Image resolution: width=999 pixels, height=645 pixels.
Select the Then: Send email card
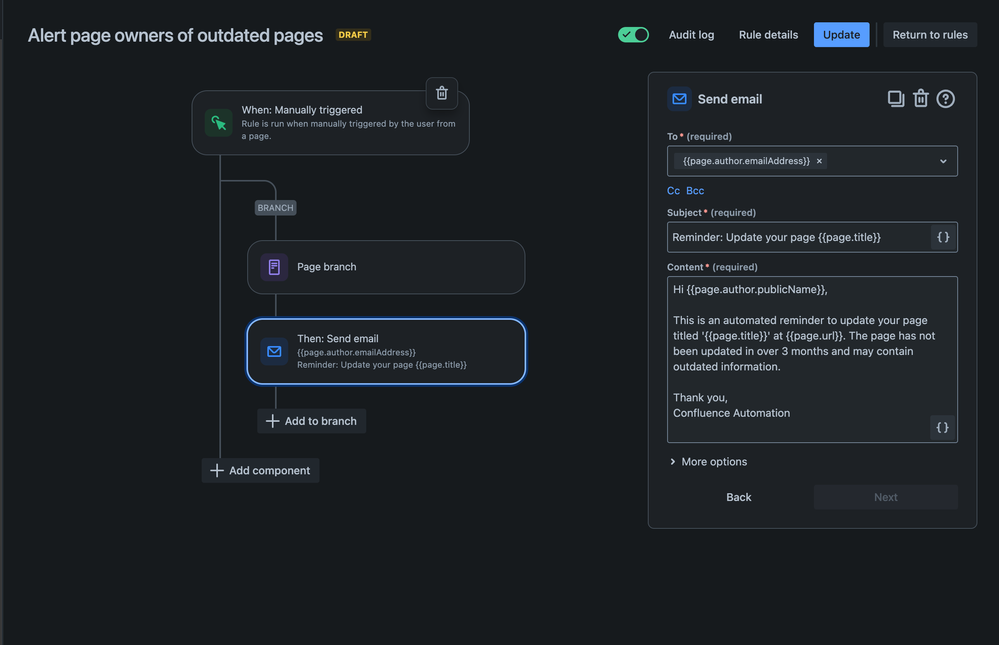point(386,352)
